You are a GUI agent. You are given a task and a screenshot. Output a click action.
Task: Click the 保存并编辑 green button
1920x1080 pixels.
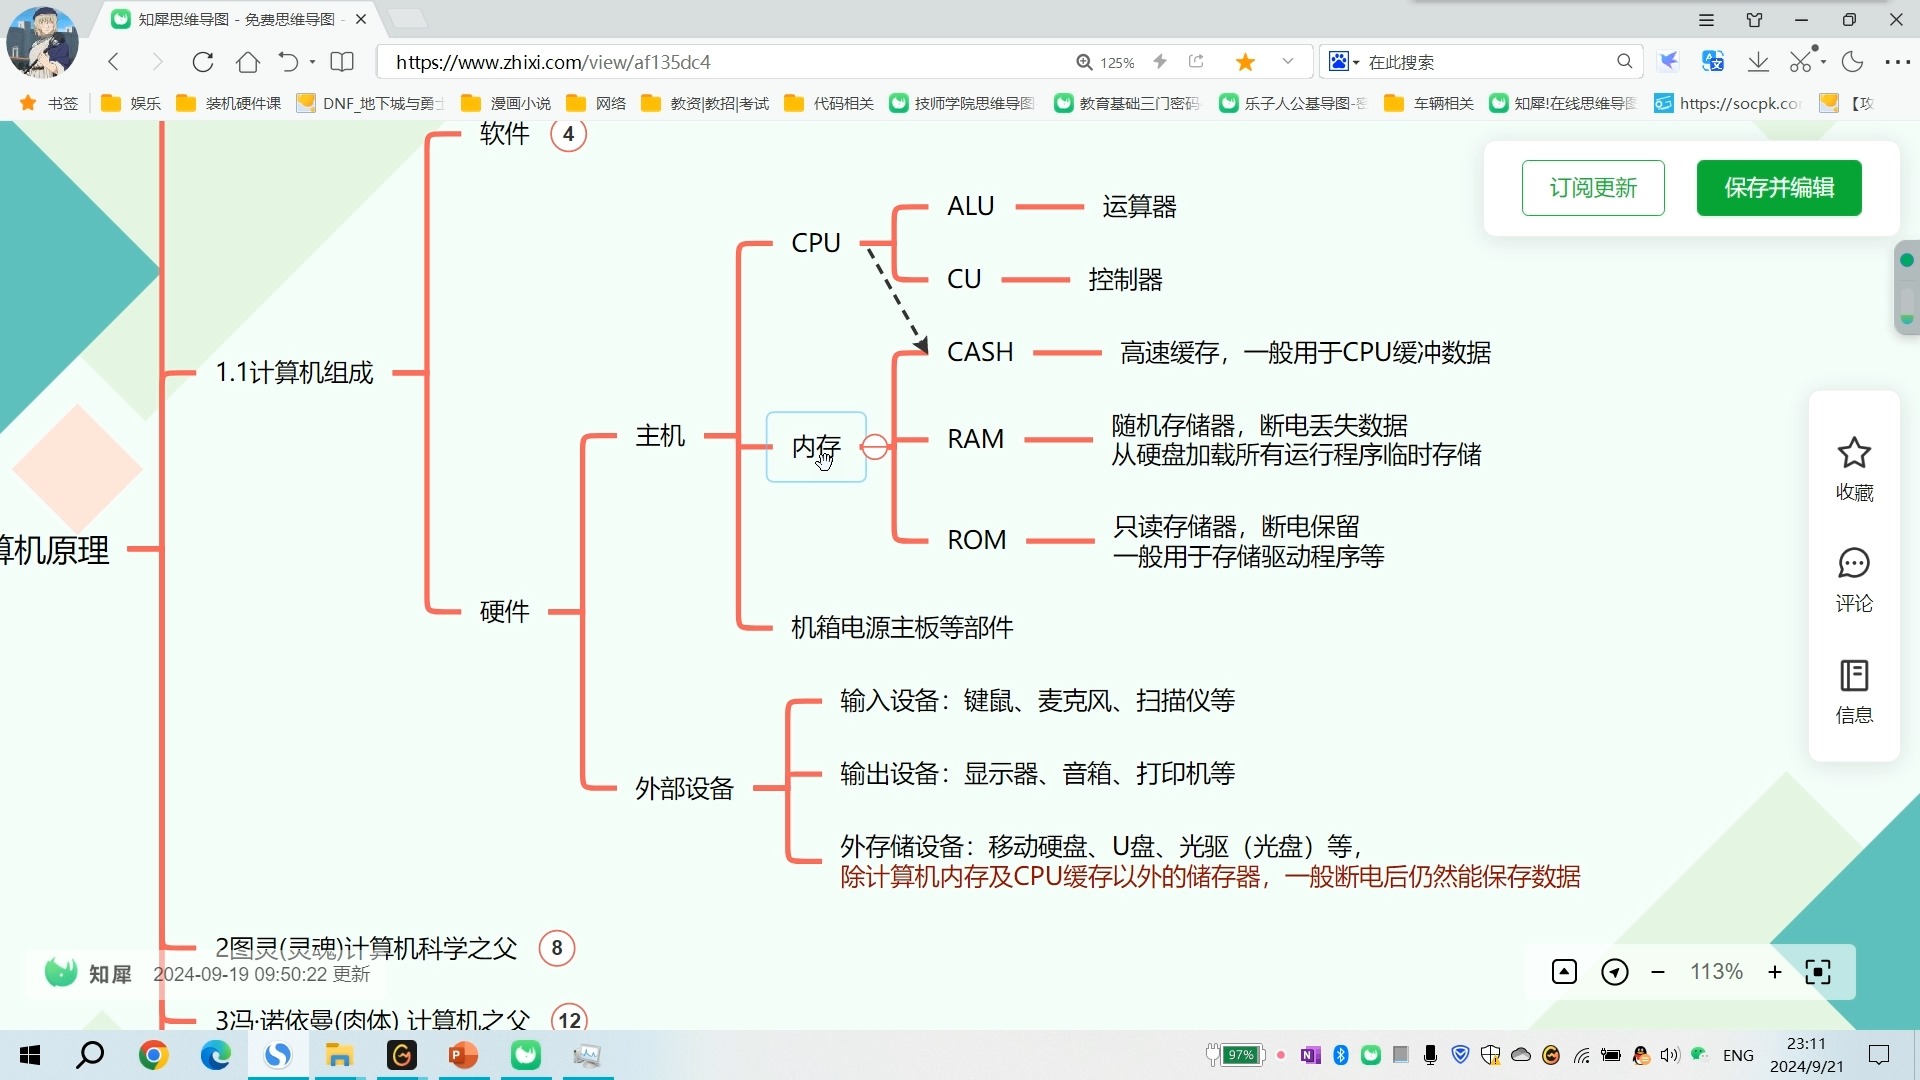point(1779,188)
